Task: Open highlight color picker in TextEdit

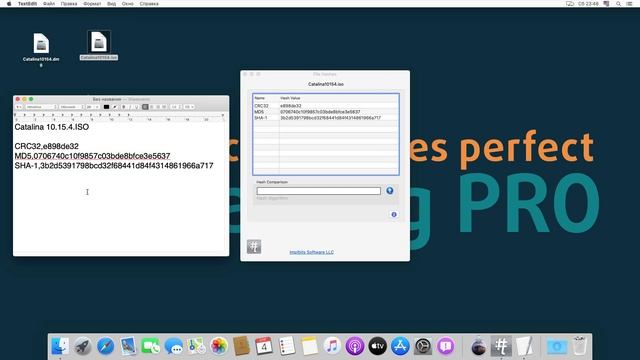Action: click(115, 107)
